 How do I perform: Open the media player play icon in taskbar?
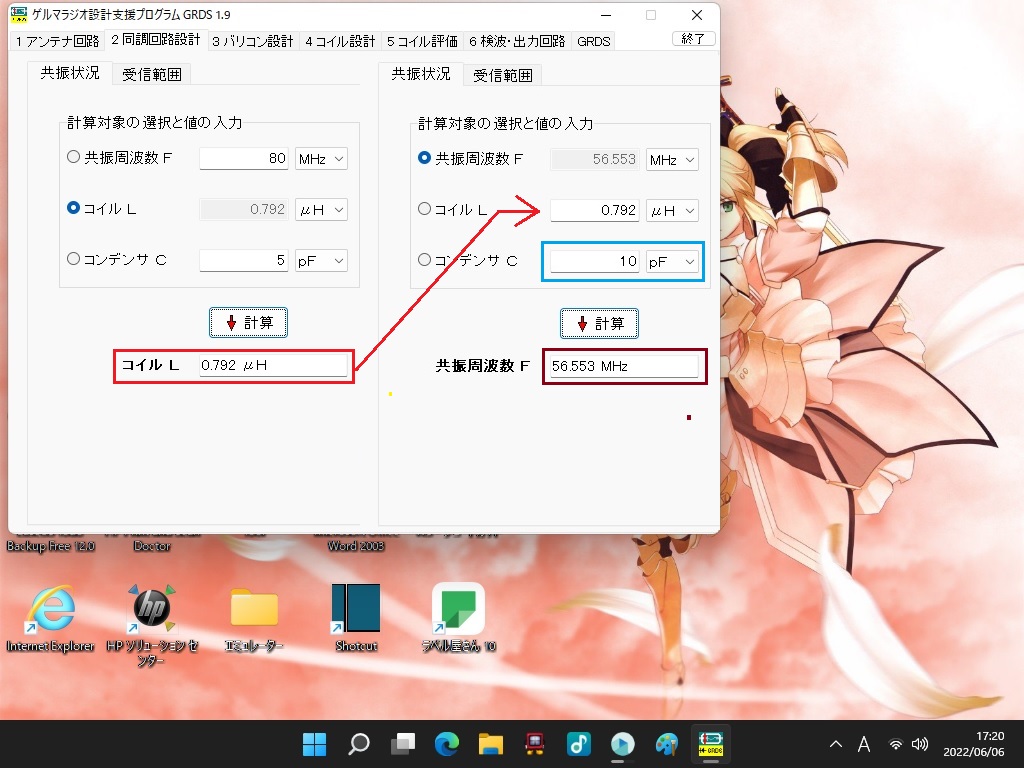click(622, 743)
